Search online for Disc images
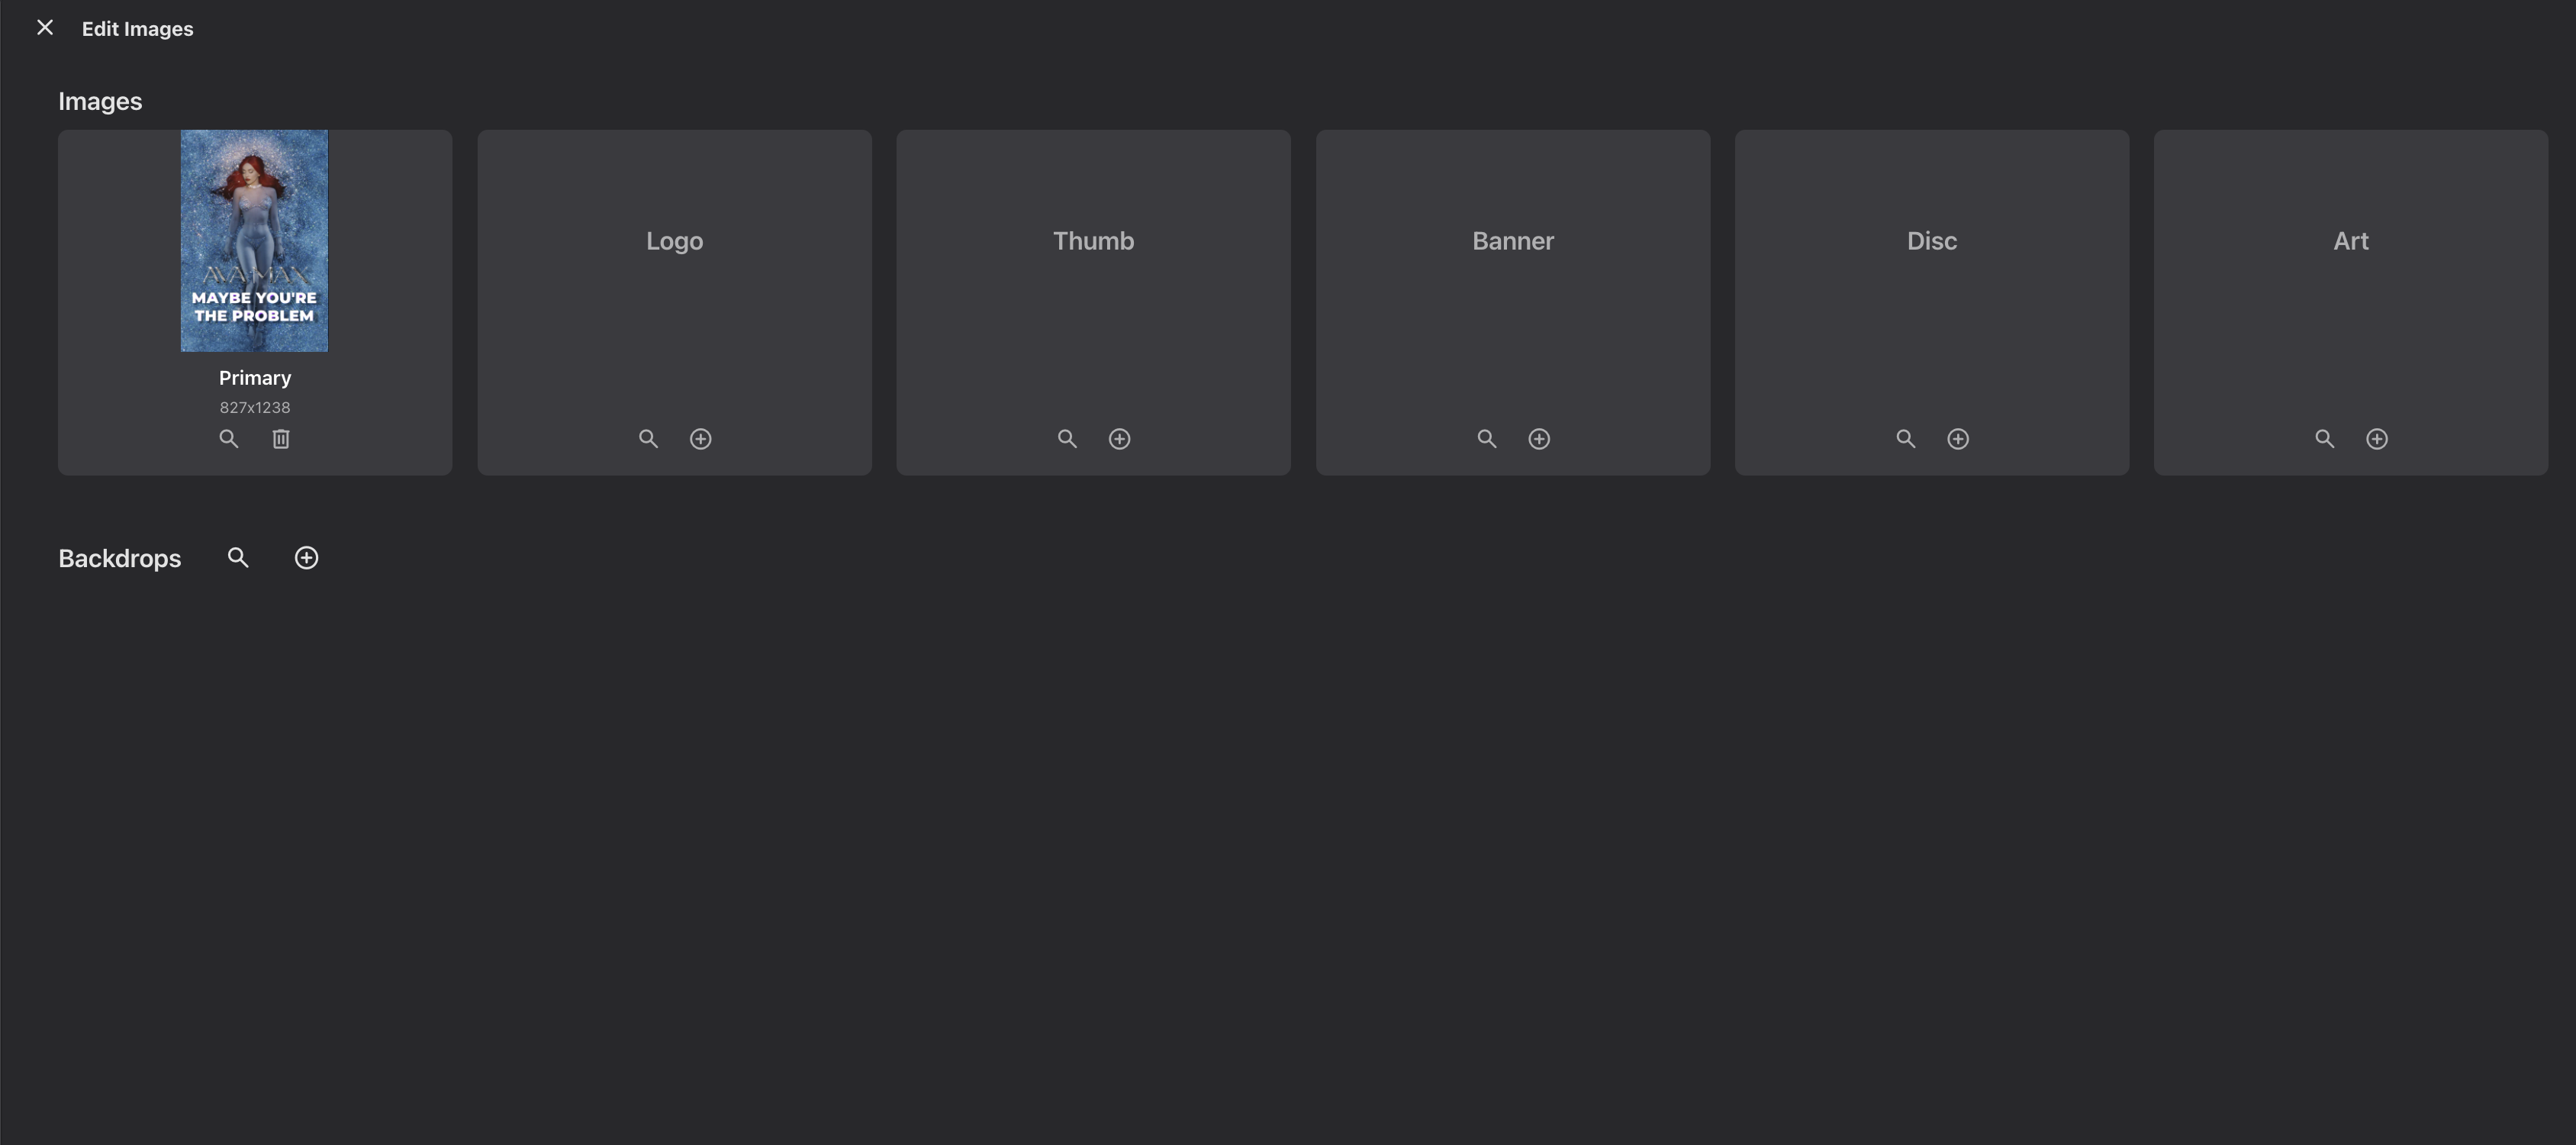 [x=1906, y=439]
